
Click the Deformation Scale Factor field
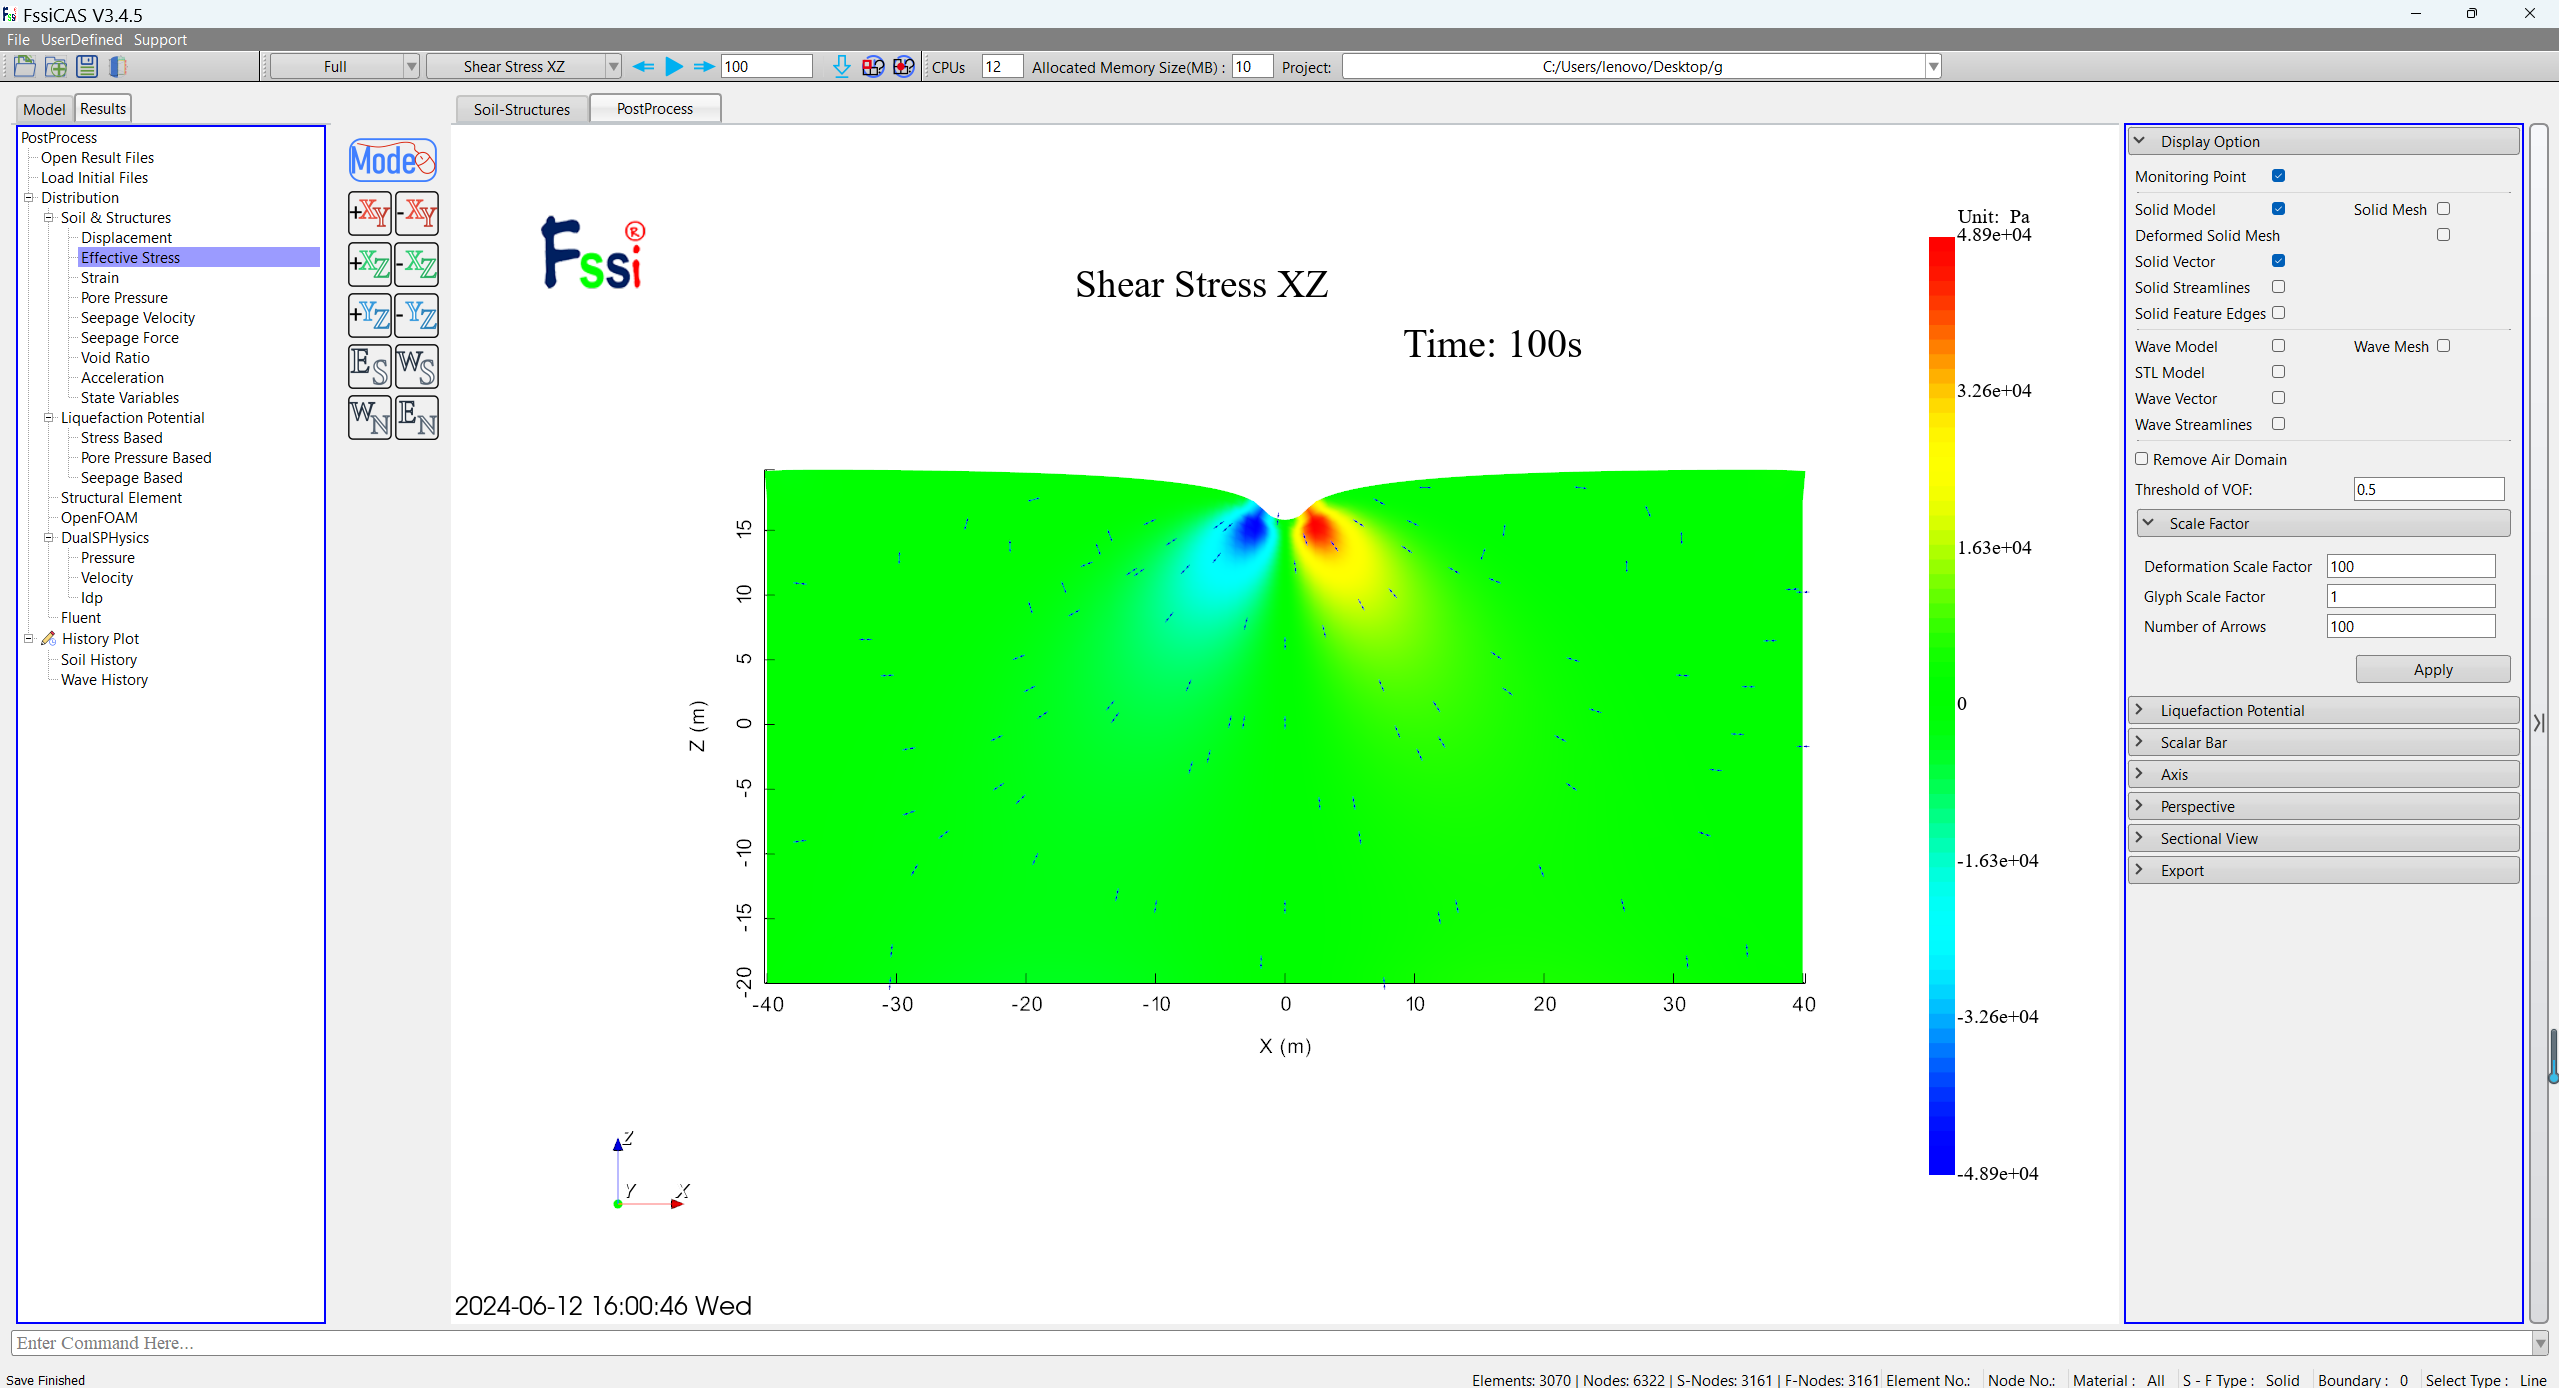click(x=2410, y=567)
